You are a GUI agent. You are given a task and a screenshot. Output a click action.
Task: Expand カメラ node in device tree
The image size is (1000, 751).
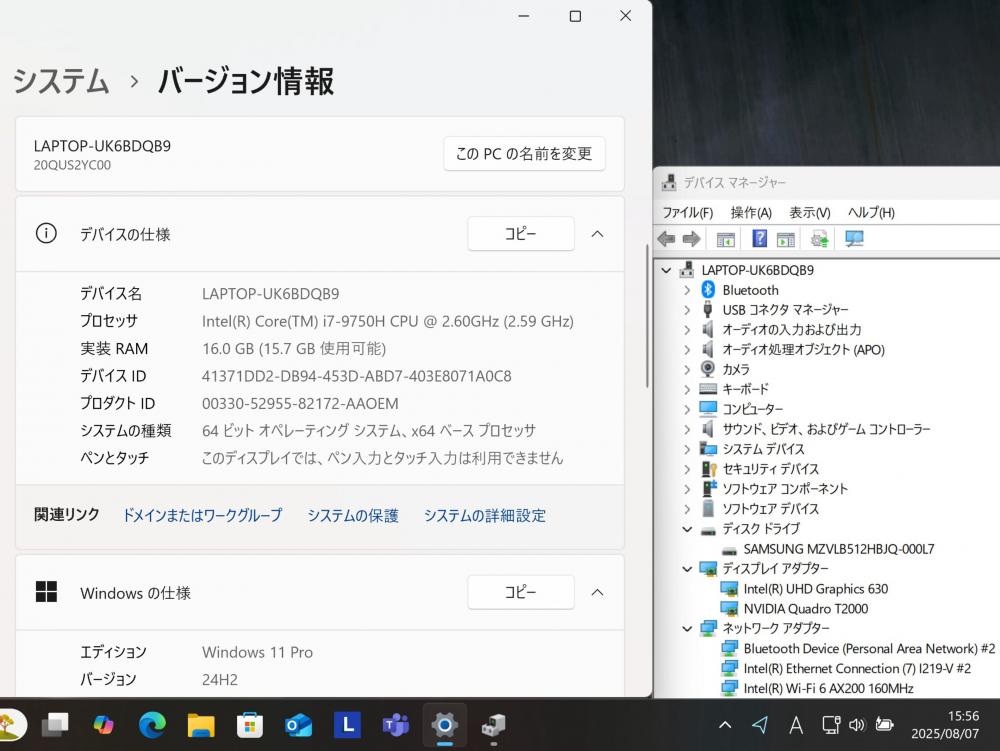pyautogui.click(x=687, y=369)
